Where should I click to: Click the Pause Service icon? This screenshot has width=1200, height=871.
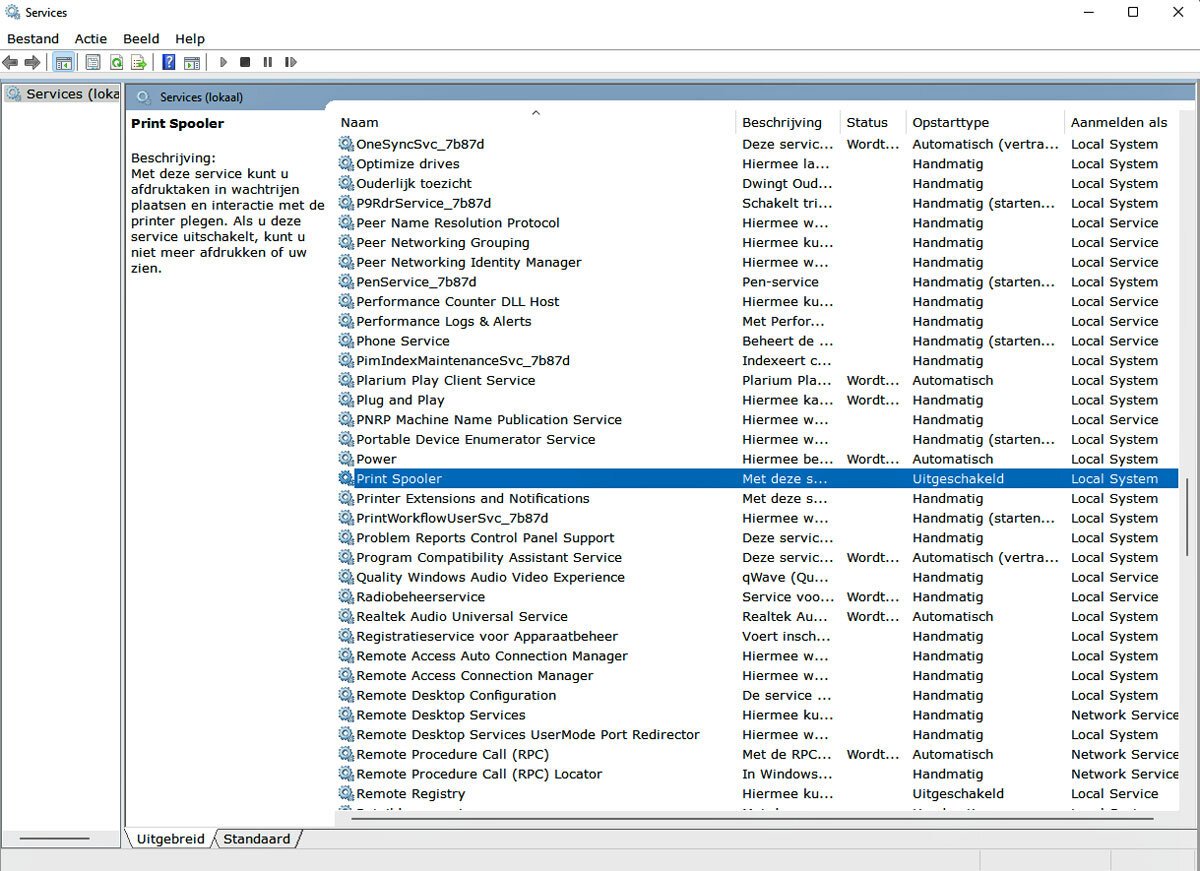(267, 62)
